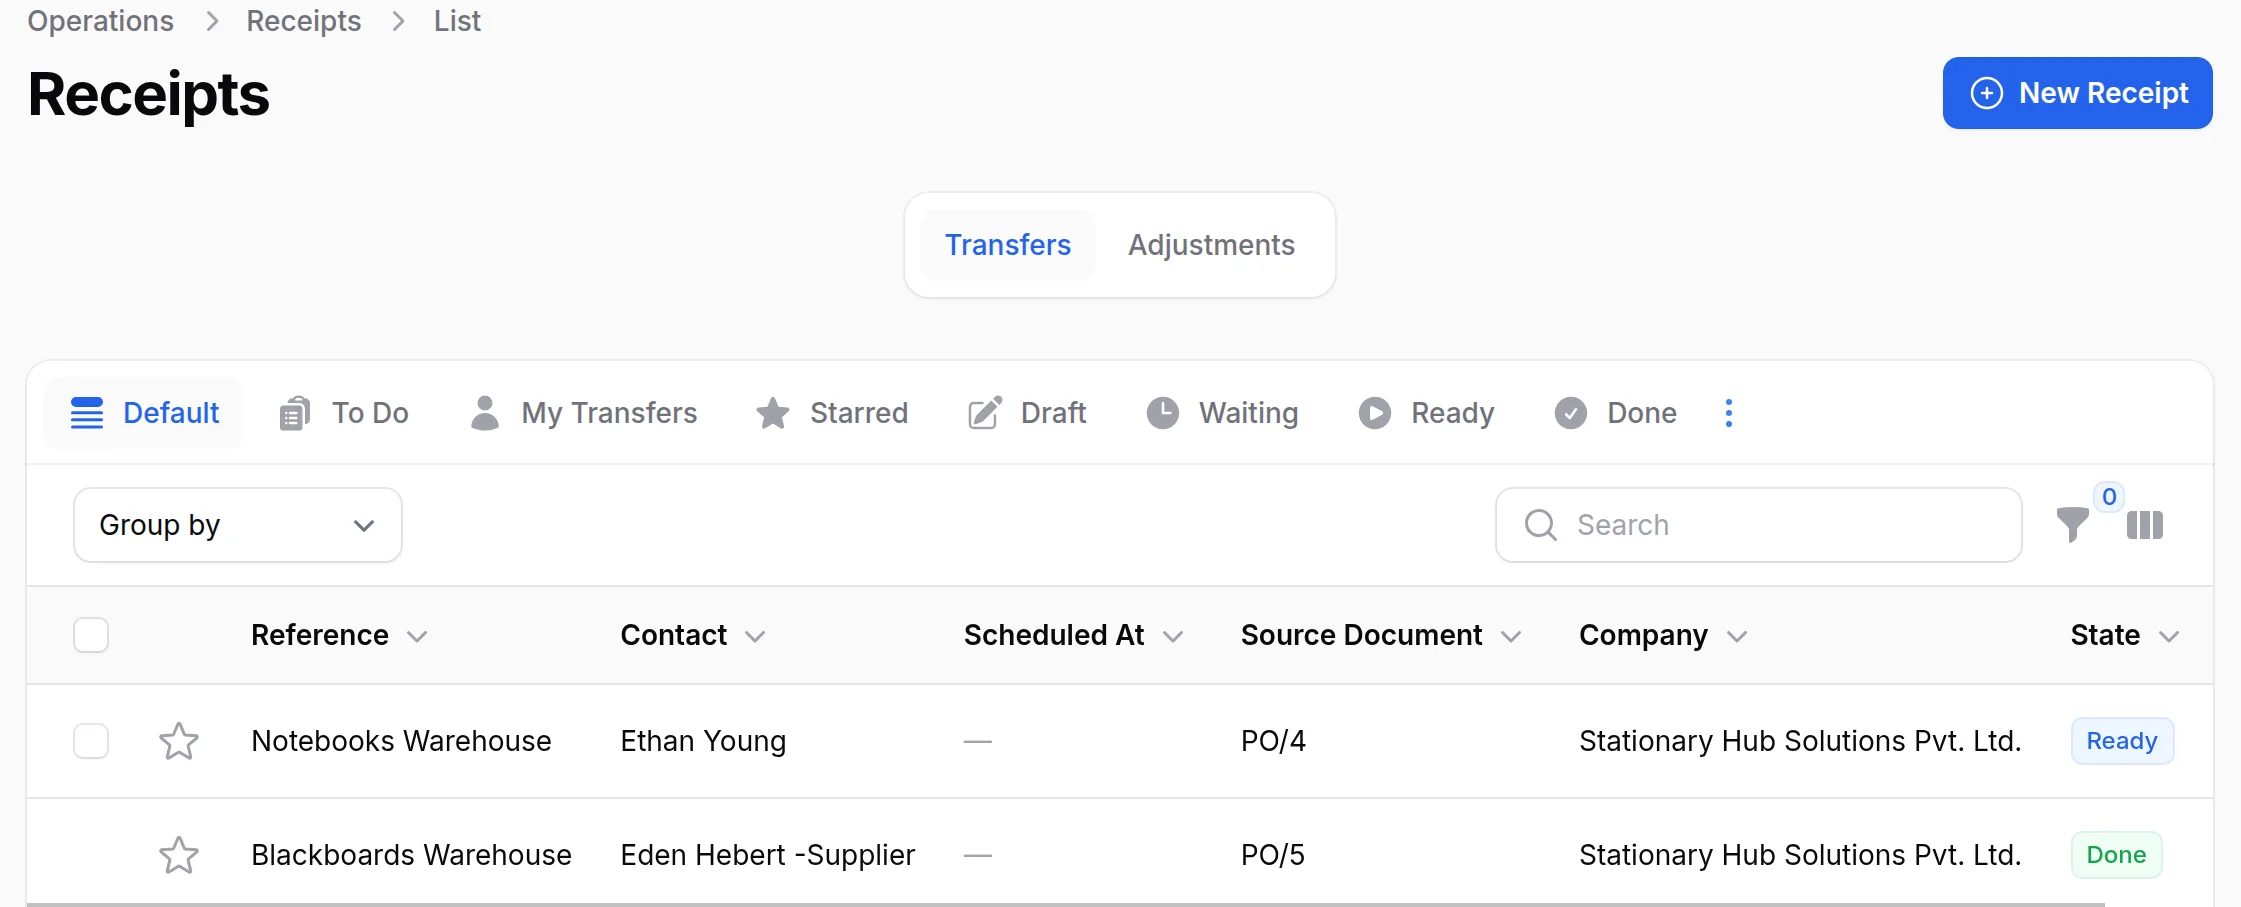
Task: Star the Blackboards Warehouse receipt
Action: 179,855
